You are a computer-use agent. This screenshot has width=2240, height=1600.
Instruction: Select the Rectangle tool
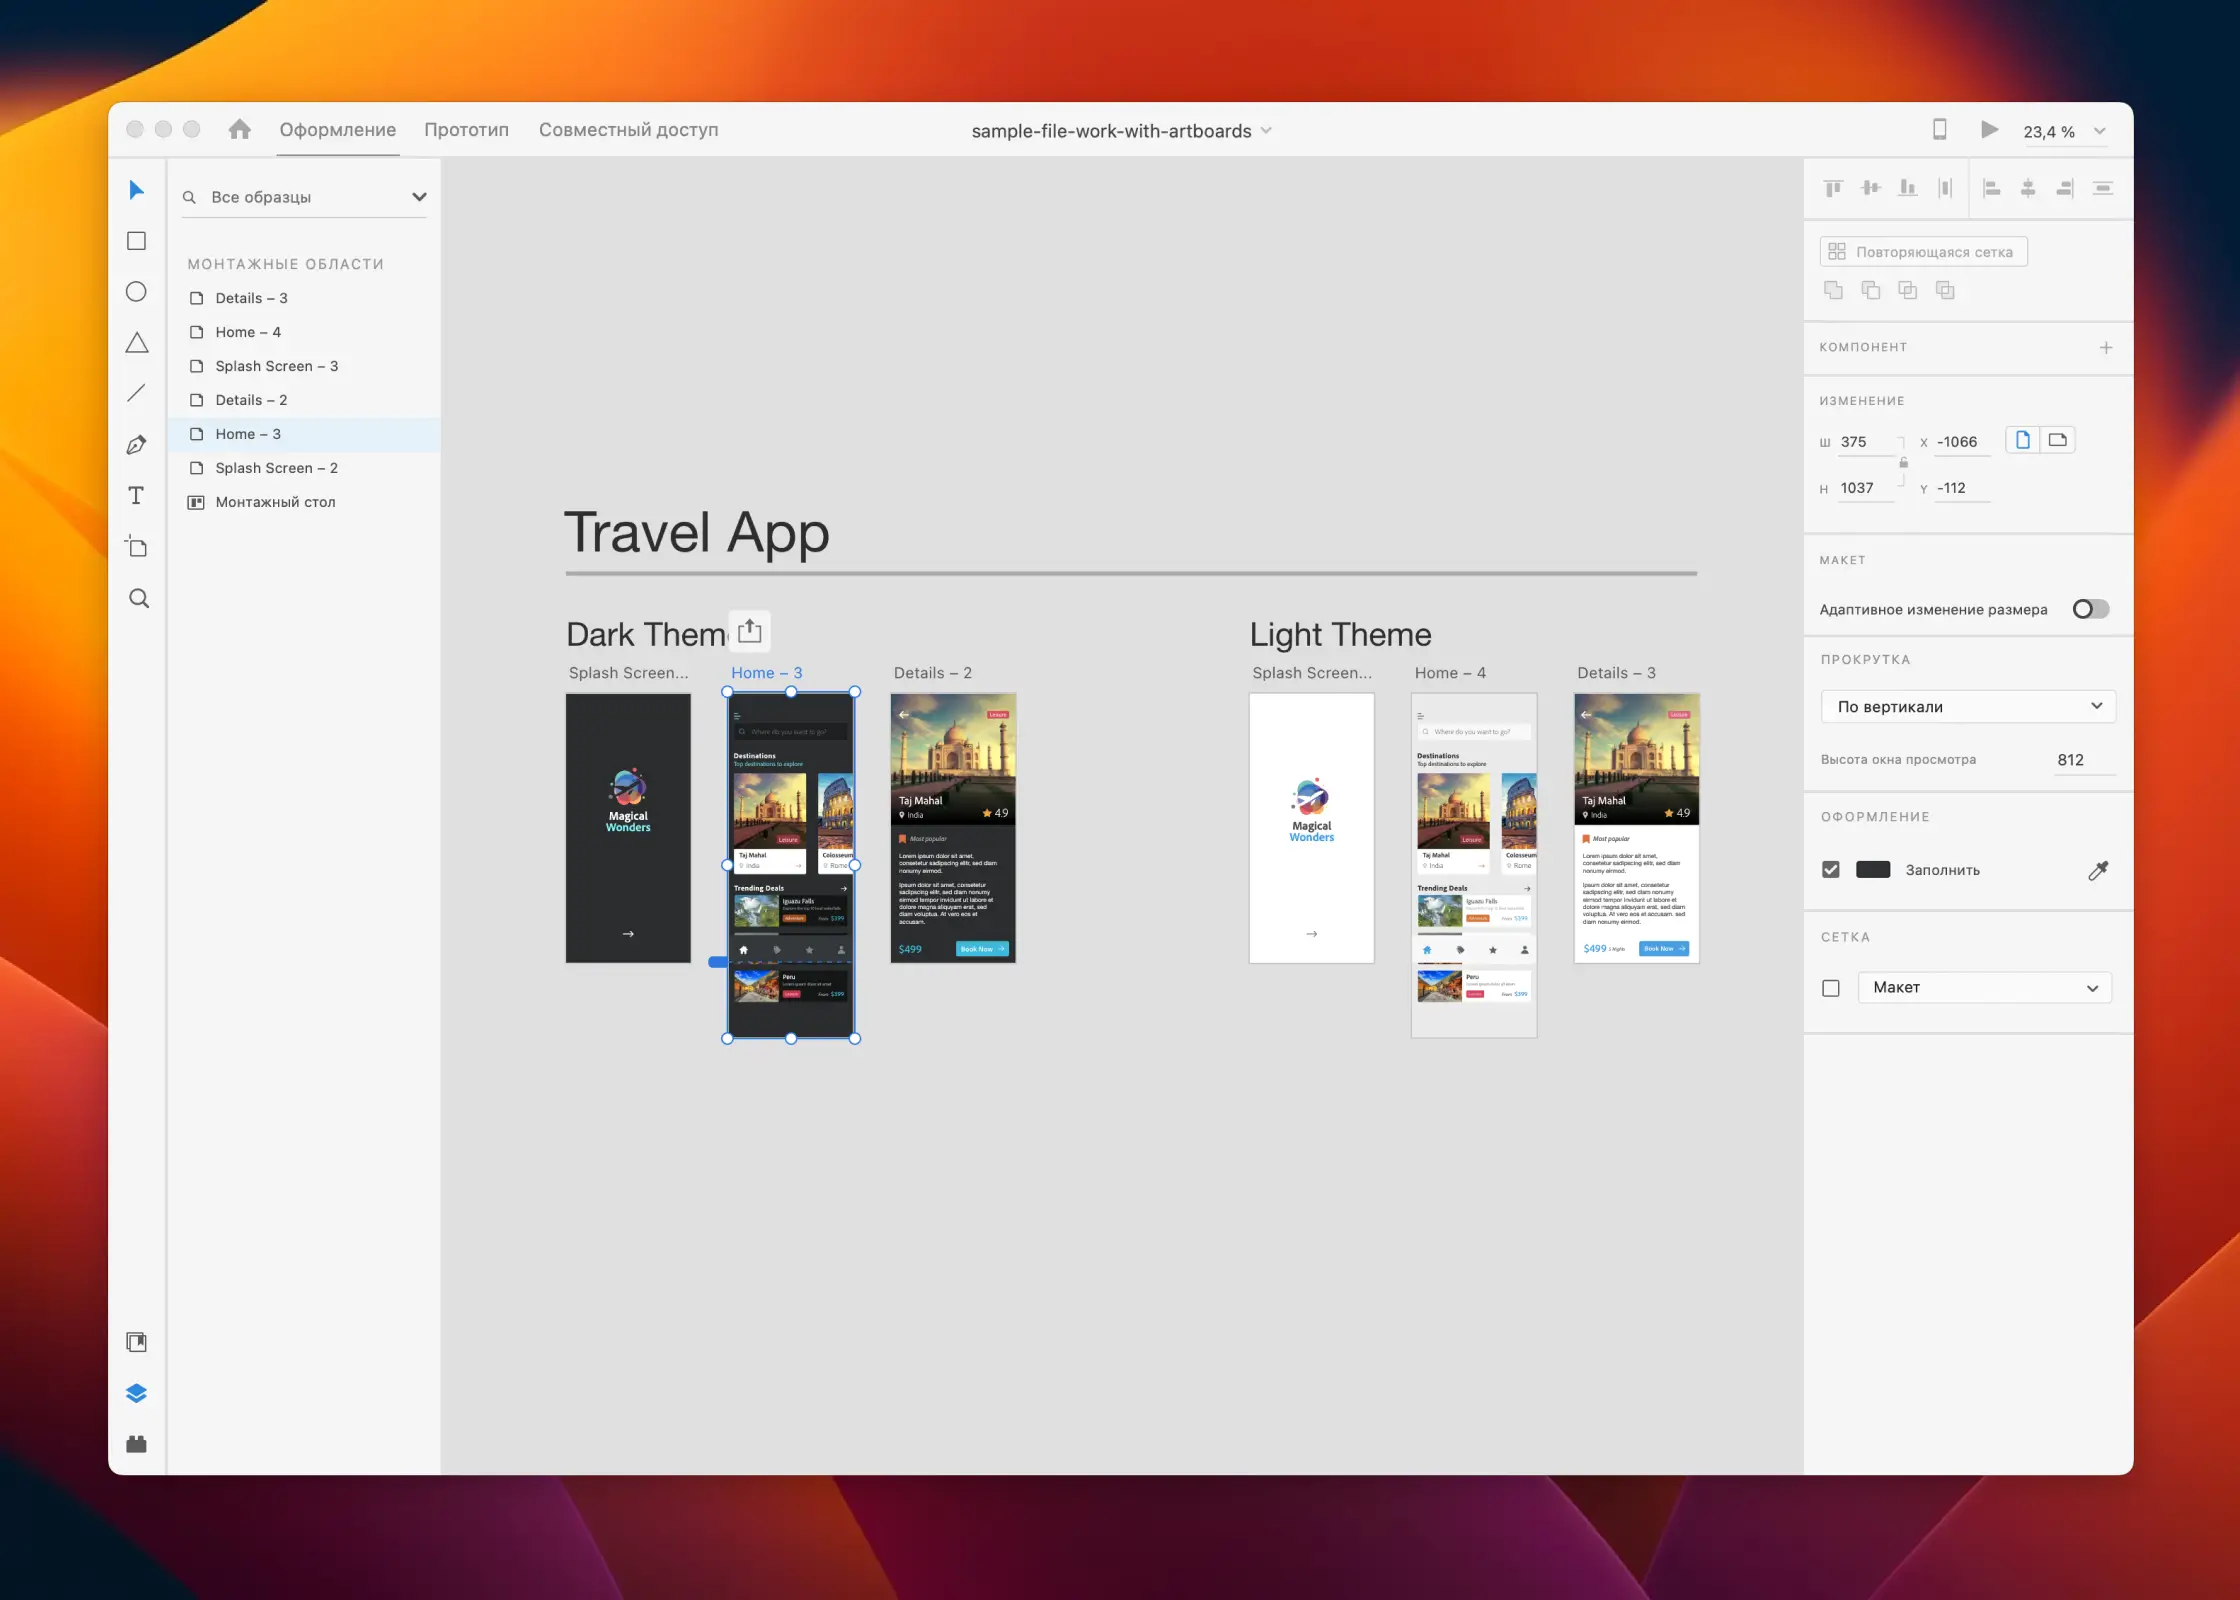tap(136, 240)
